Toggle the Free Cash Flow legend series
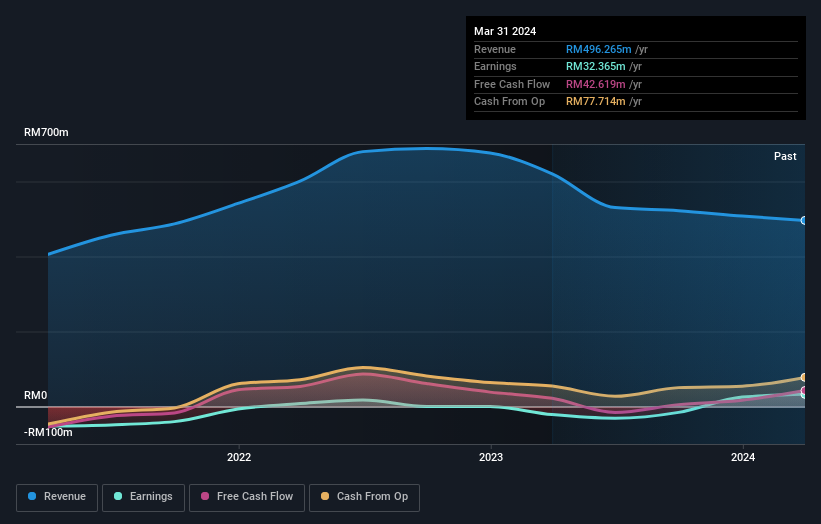The height and width of the screenshot is (524, 821). 247,497
